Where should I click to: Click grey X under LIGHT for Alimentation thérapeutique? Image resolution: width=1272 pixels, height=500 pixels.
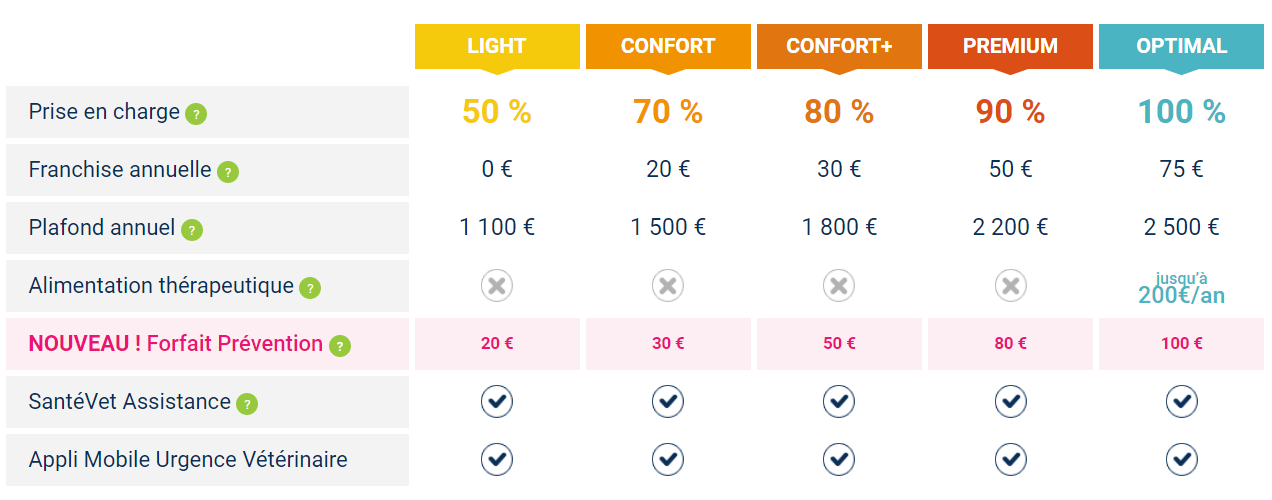point(497,286)
